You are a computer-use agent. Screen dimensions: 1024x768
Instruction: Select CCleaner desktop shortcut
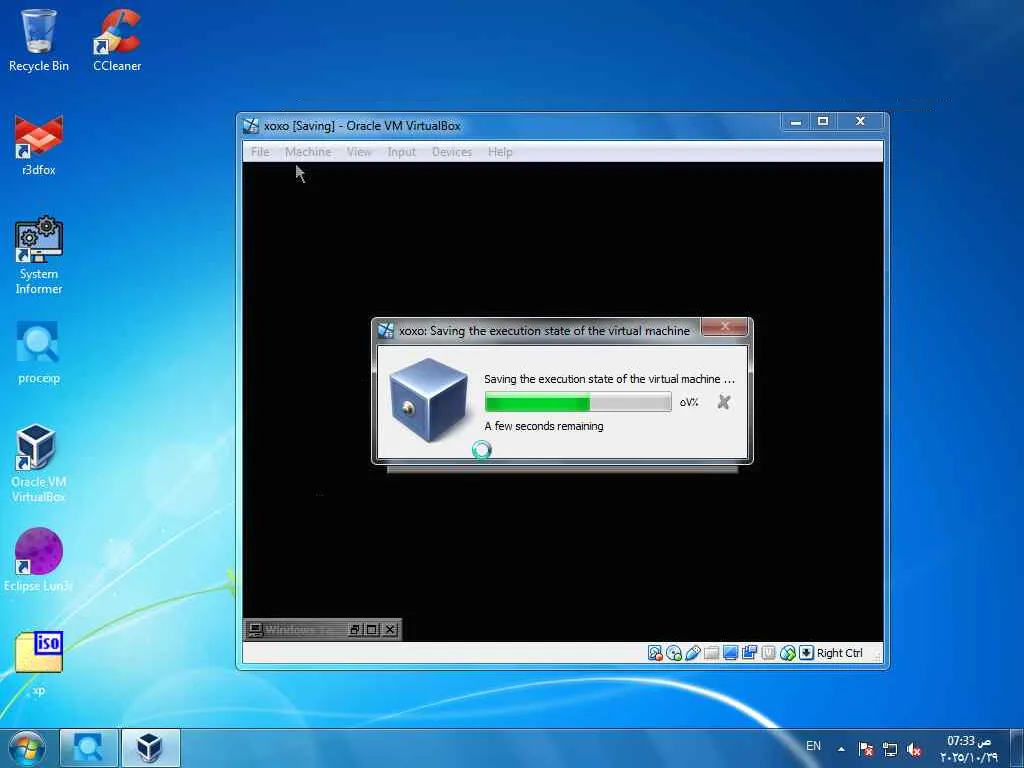(117, 39)
